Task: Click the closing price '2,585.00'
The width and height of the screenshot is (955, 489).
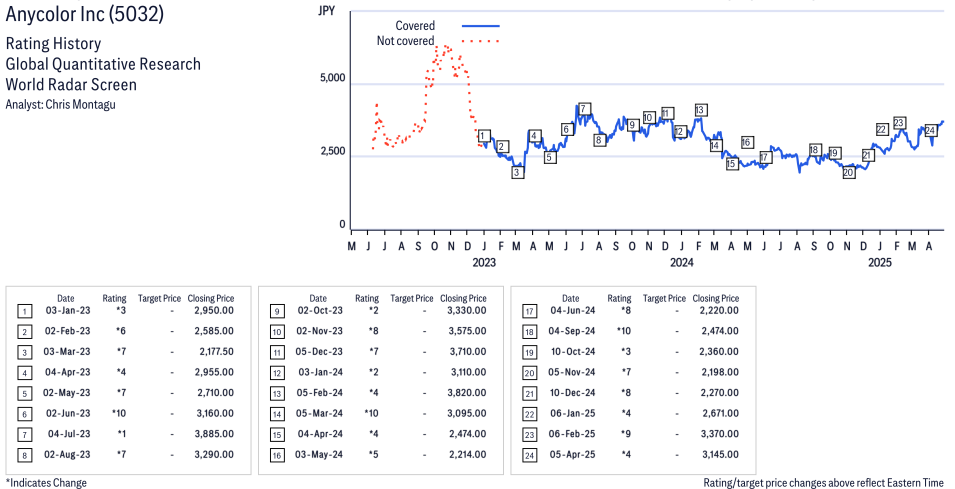Action: 214,331
